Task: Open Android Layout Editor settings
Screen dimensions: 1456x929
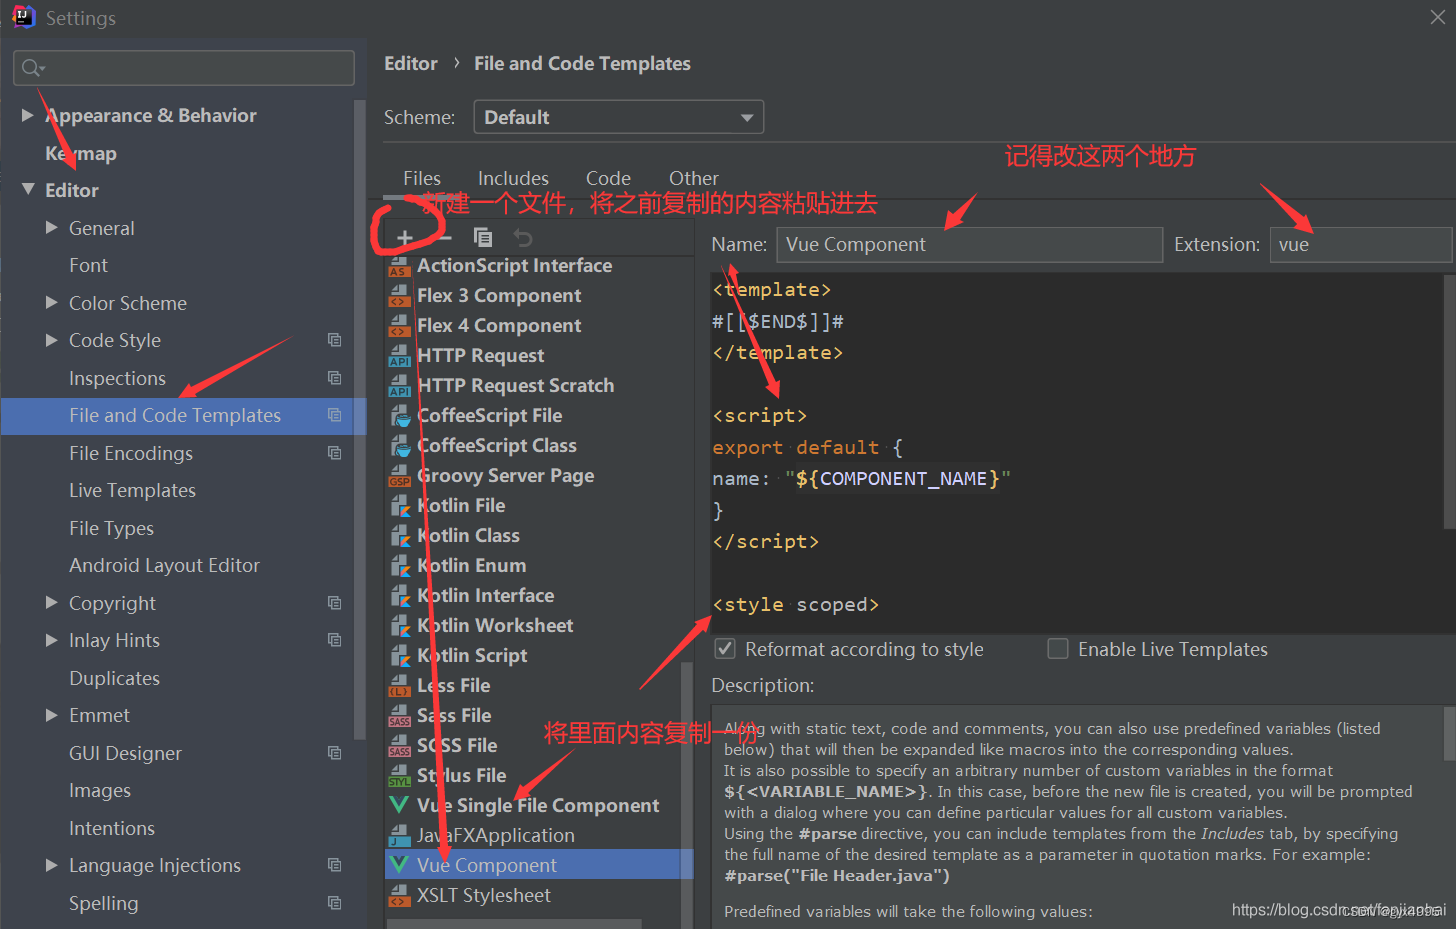Action: point(164,565)
